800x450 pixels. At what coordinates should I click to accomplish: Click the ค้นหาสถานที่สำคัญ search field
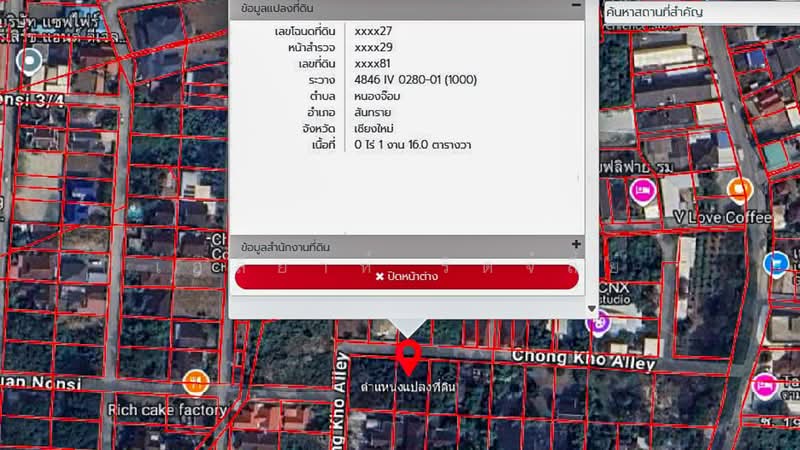(700, 11)
